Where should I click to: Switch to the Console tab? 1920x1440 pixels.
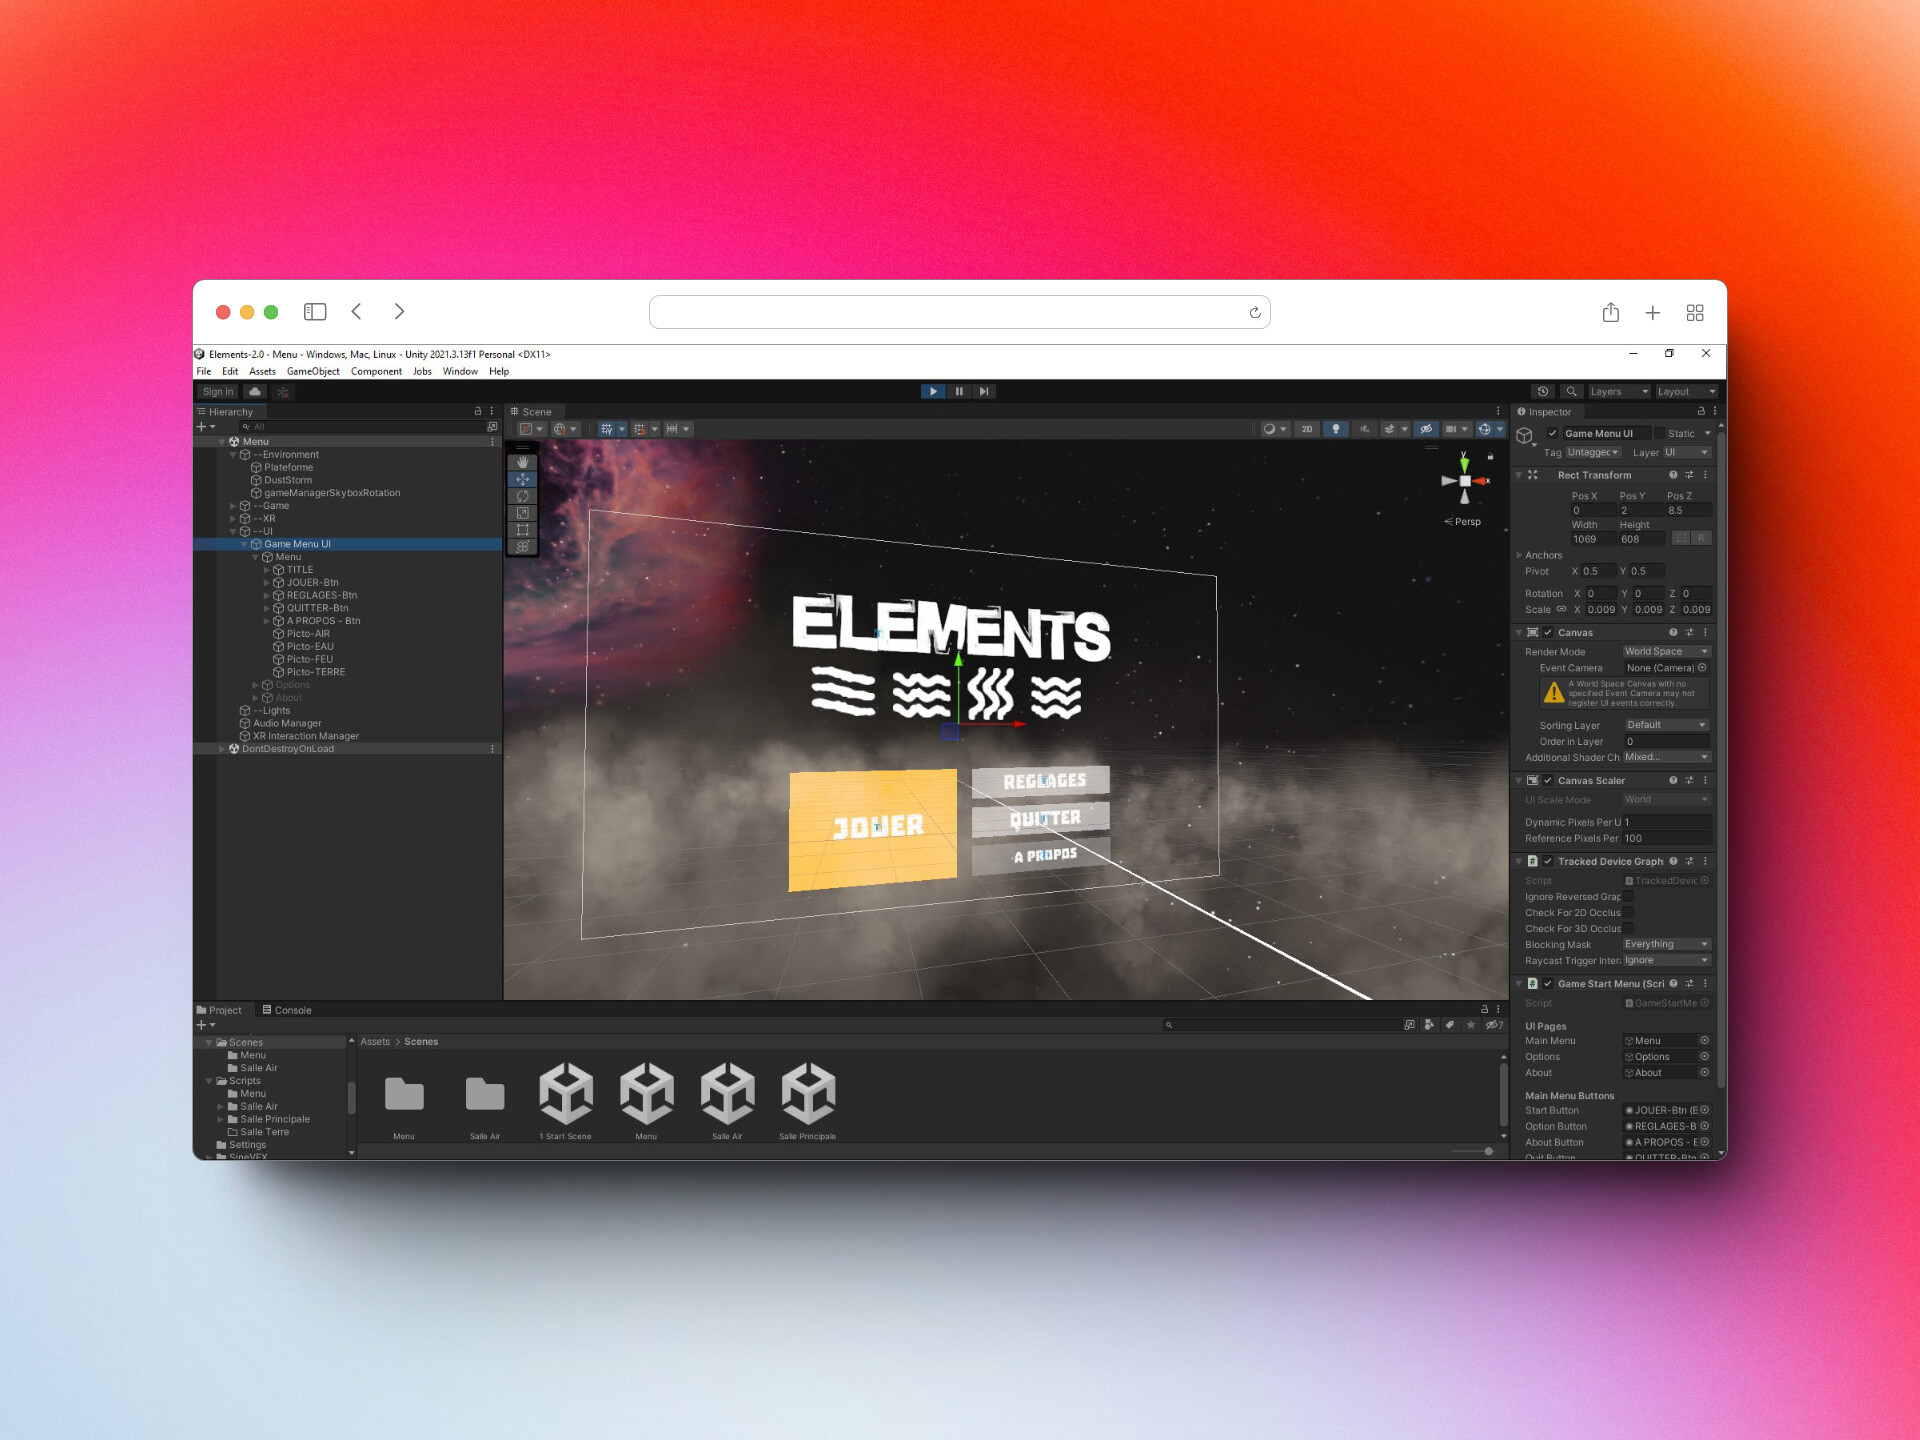pos(287,1010)
